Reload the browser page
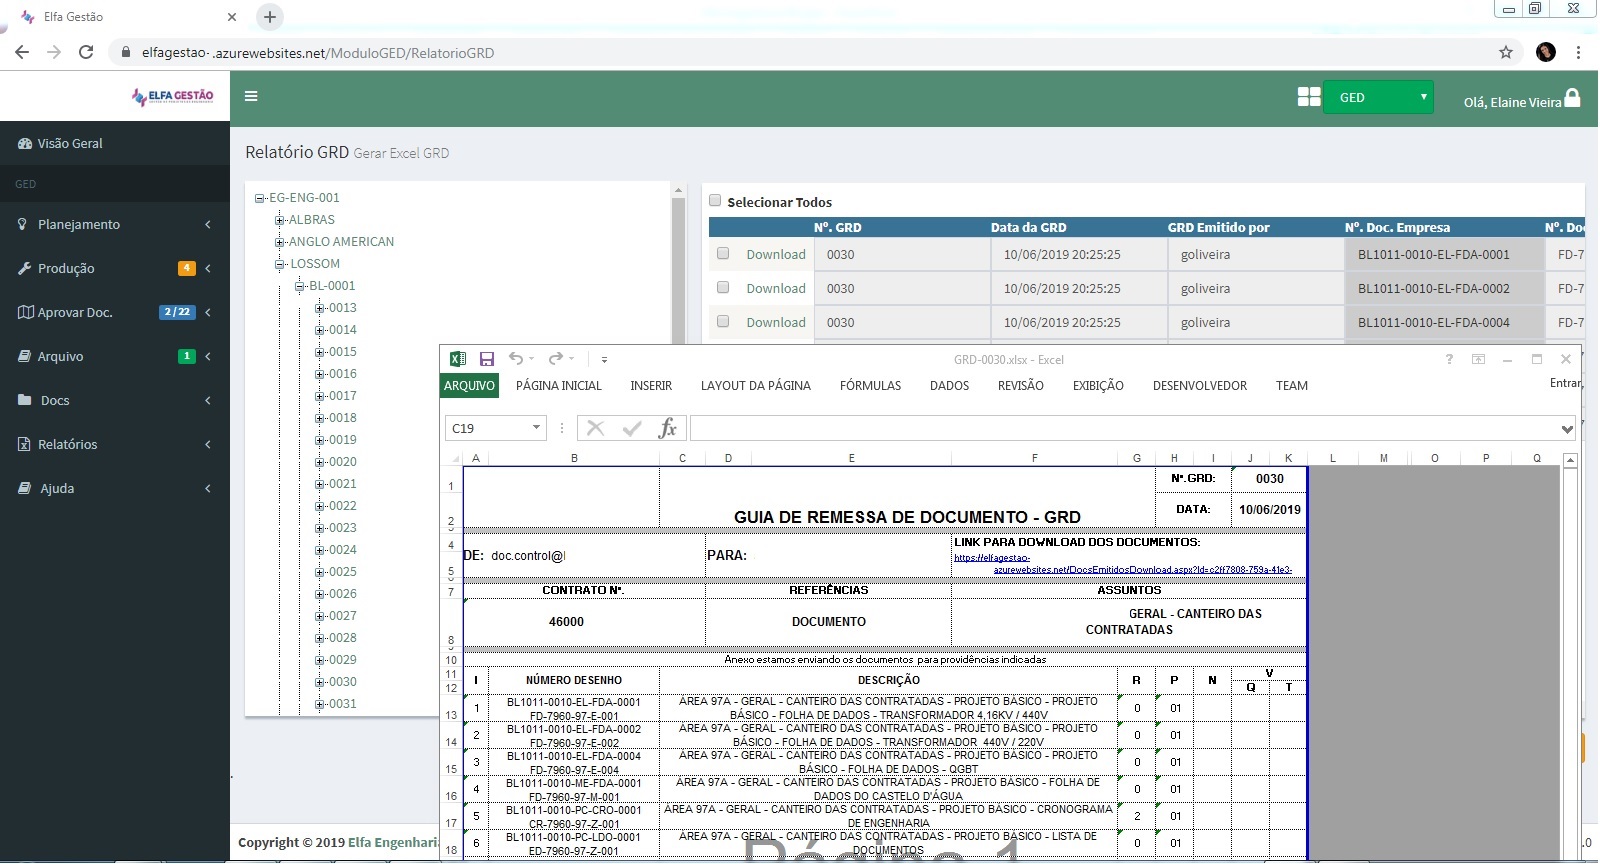 (86, 52)
